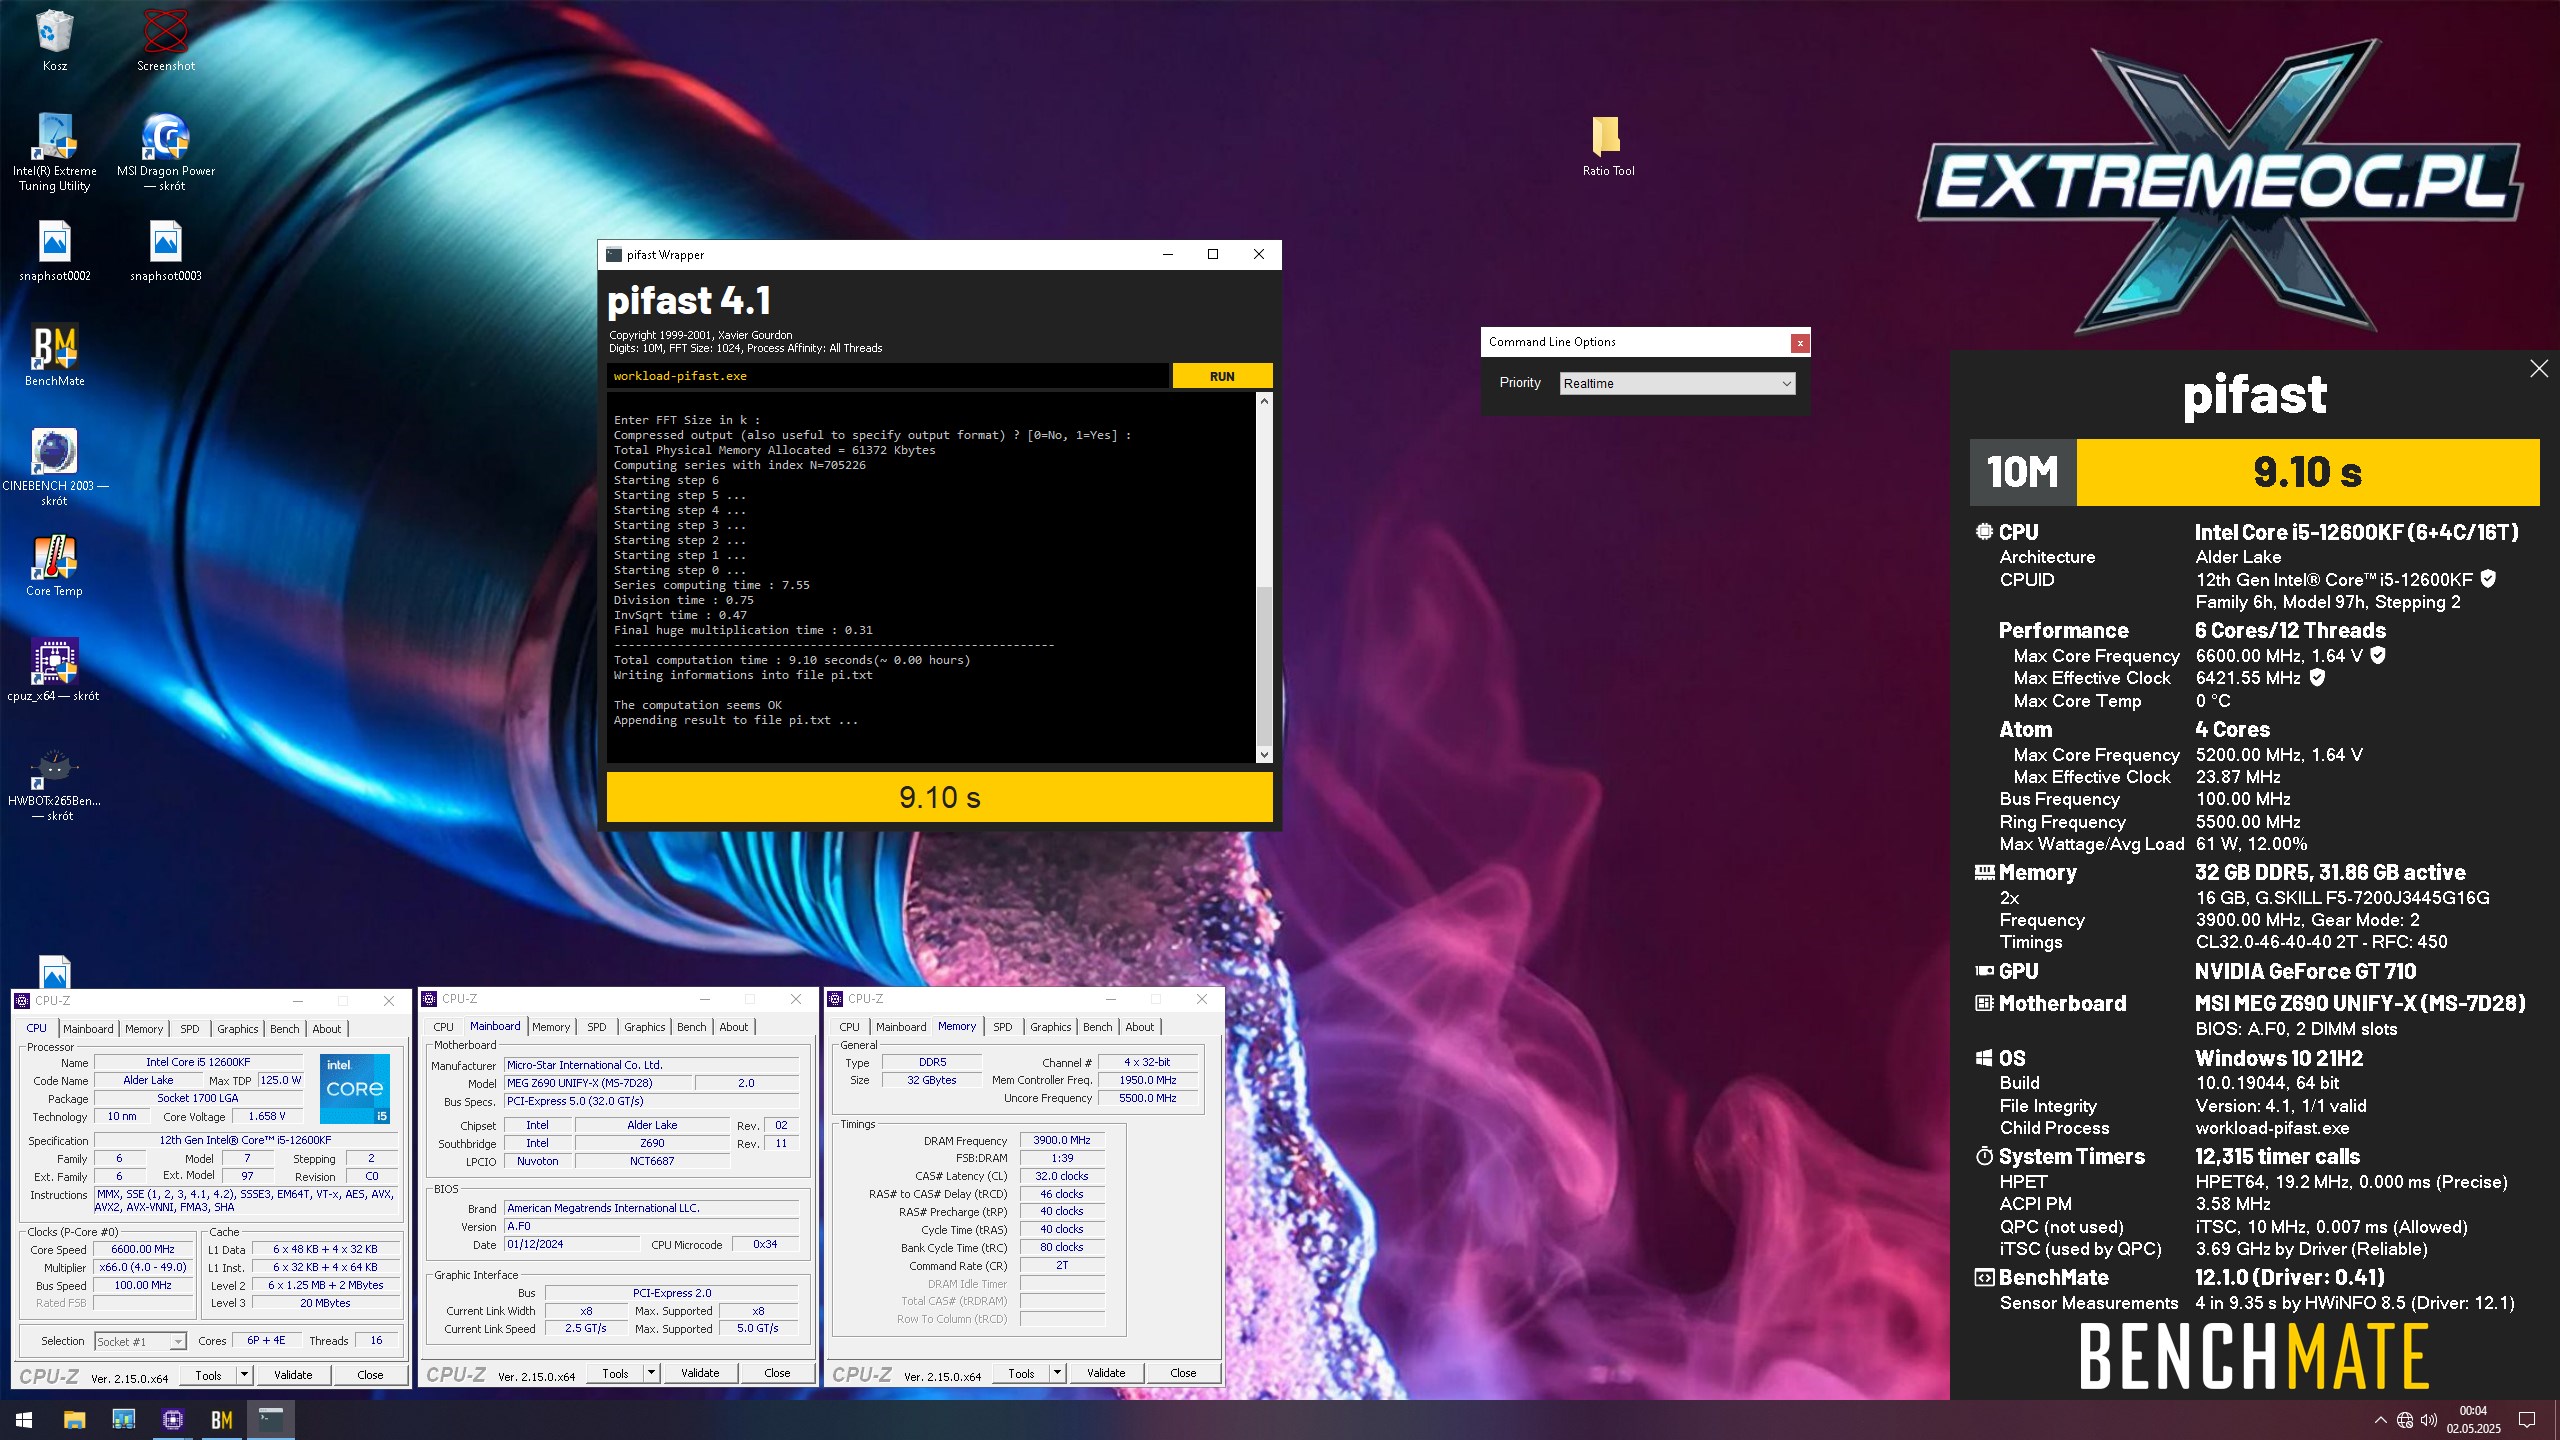This screenshot has height=1440, width=2560.
Task: Switch to CPU-Z taskbar icon
Action: [x=172, y=1419]
